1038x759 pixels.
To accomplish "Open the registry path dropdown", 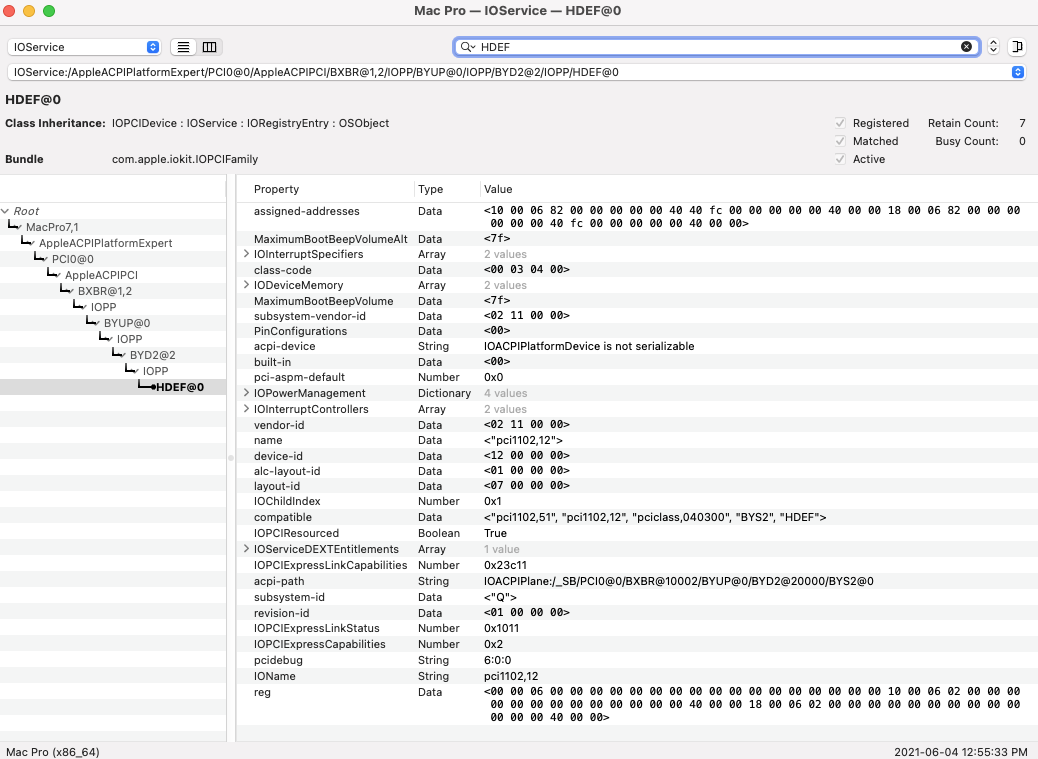I will click(x=1018, y=72).
